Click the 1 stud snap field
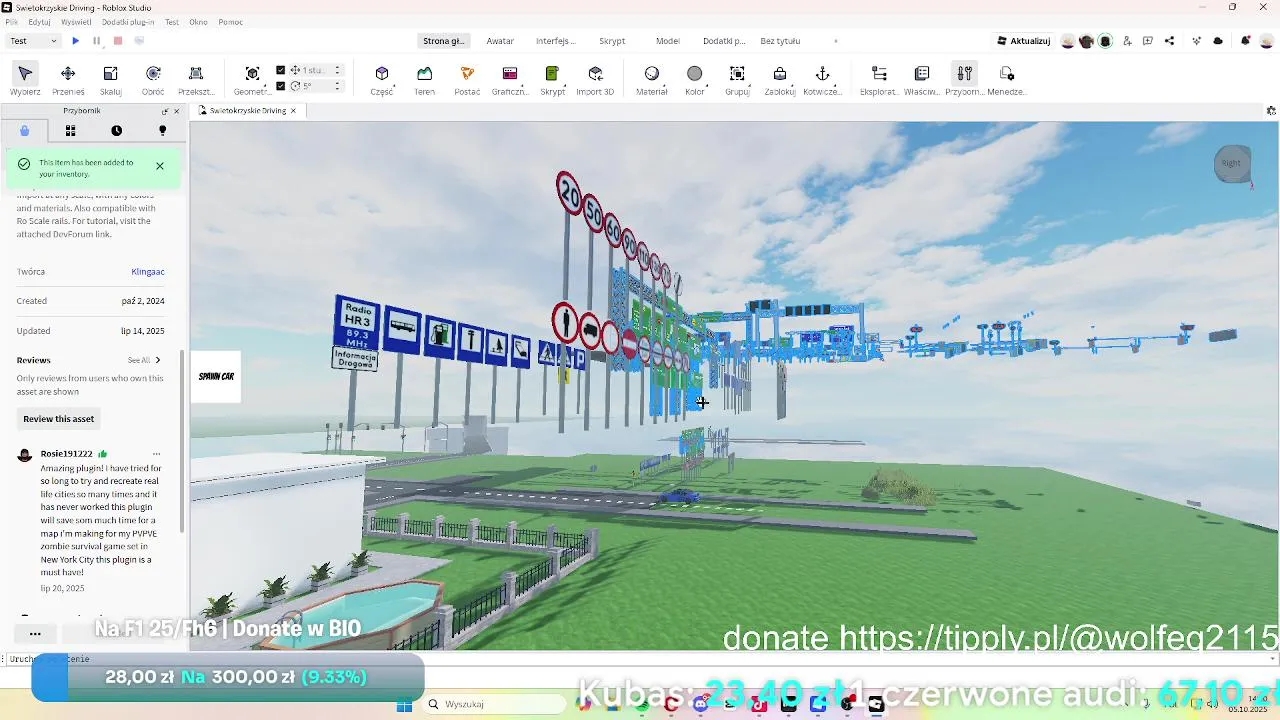1280x720 pixels. coord(318,70)
